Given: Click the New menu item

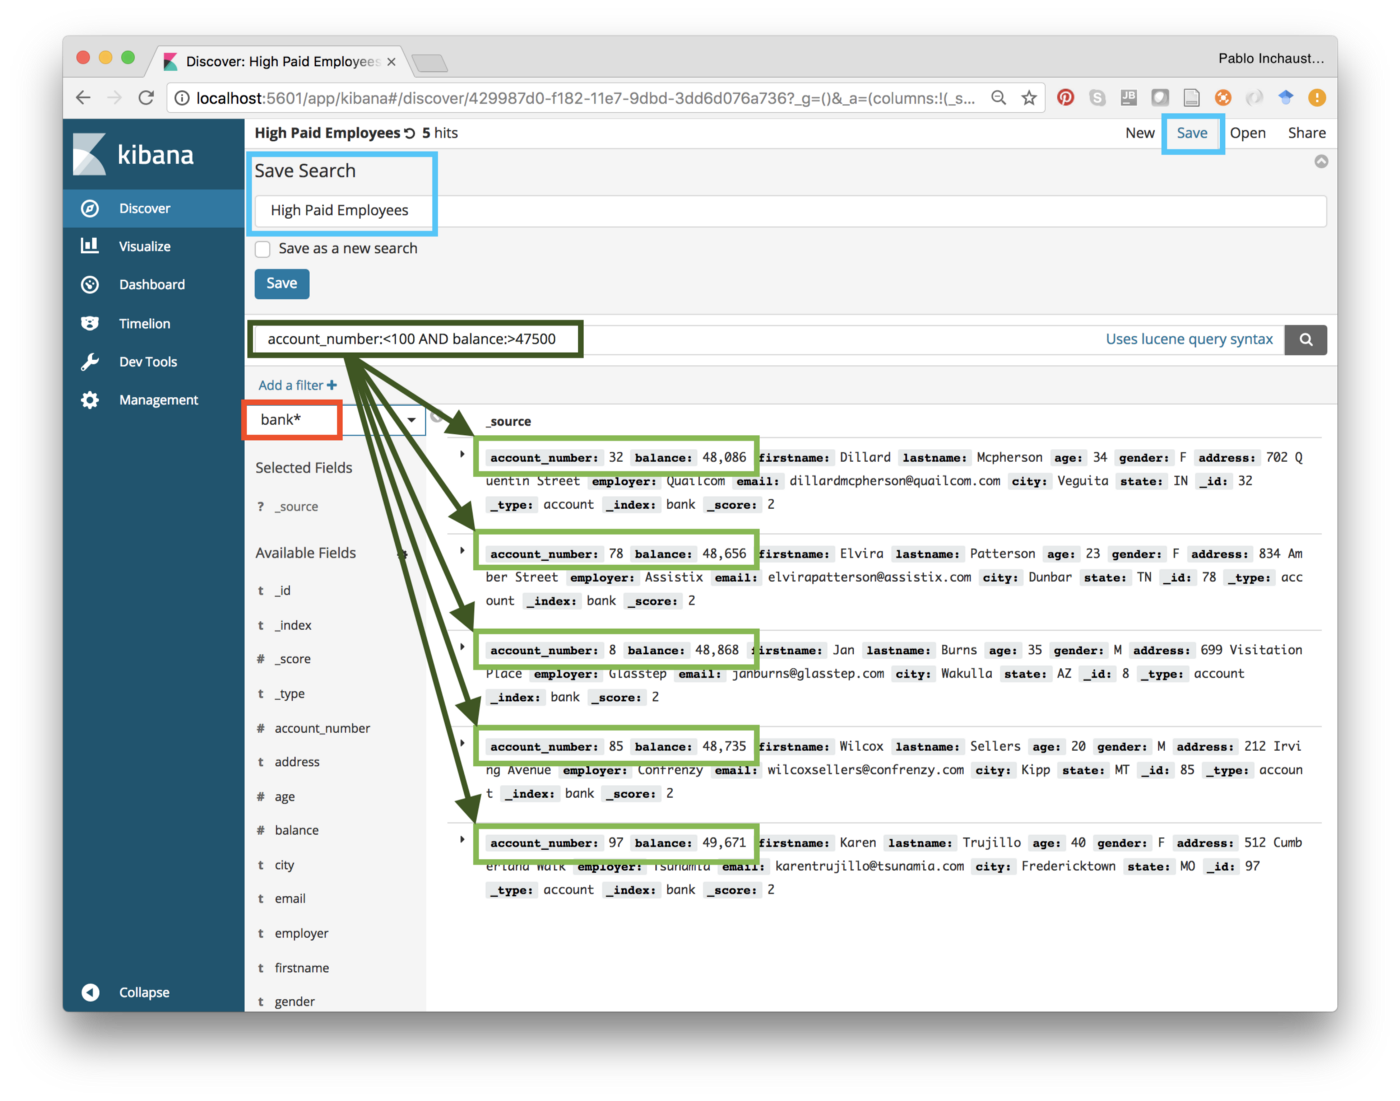Looking at the screenshot, I should 1140,133.
